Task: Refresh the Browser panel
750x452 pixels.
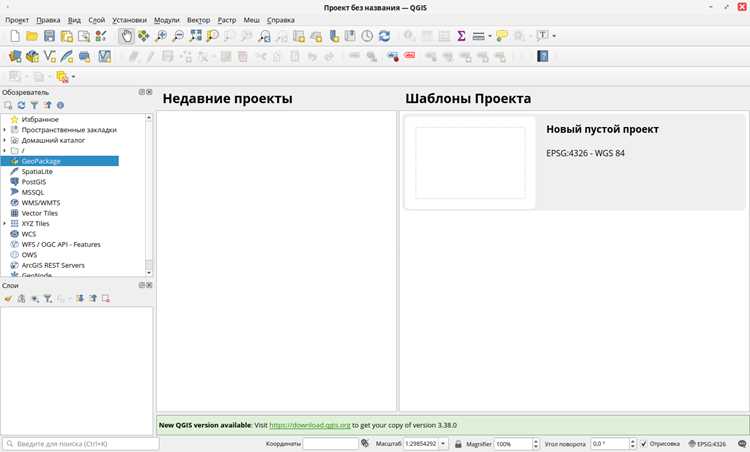Action: point(21,105)
